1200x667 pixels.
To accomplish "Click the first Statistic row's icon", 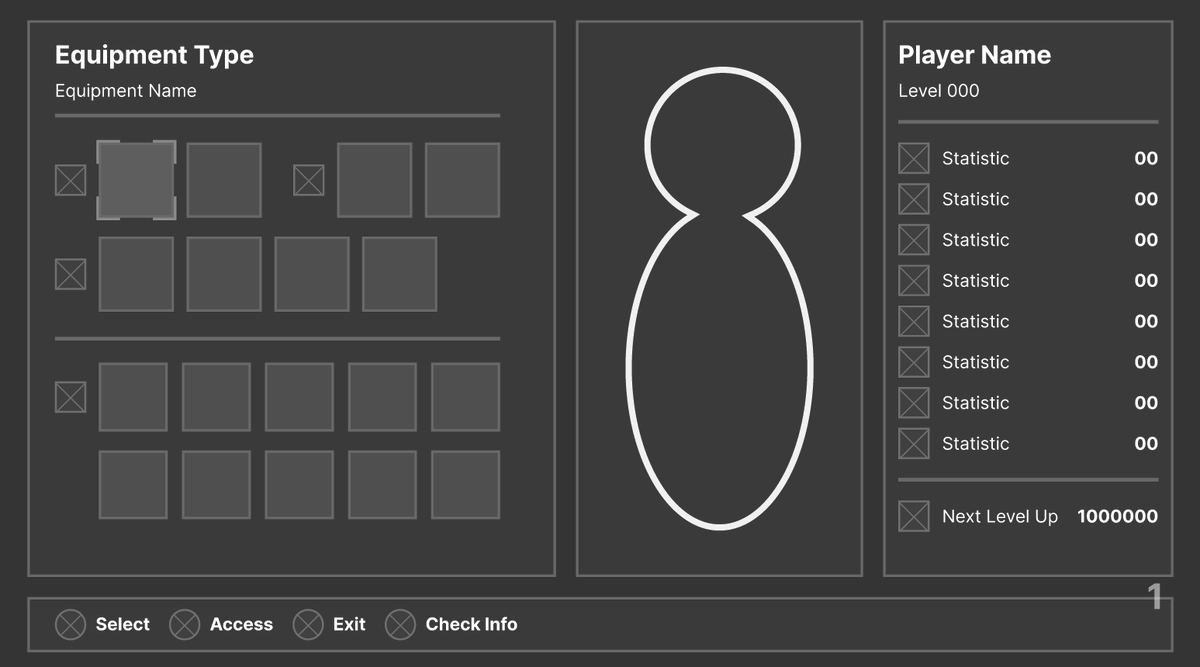I will point(914,158).
